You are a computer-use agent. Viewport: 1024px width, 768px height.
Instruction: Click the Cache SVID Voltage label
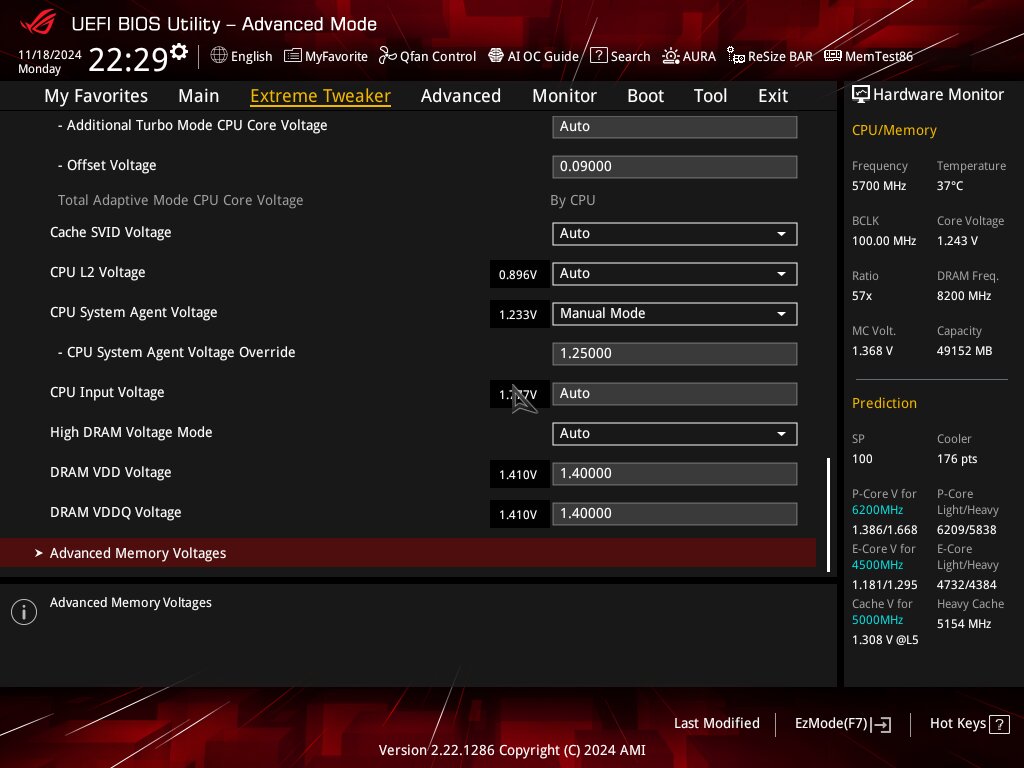click(110, 232)
